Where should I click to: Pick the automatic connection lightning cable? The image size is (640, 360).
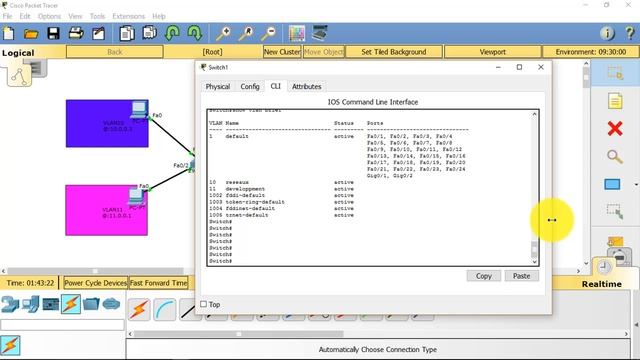click(139, 309)
